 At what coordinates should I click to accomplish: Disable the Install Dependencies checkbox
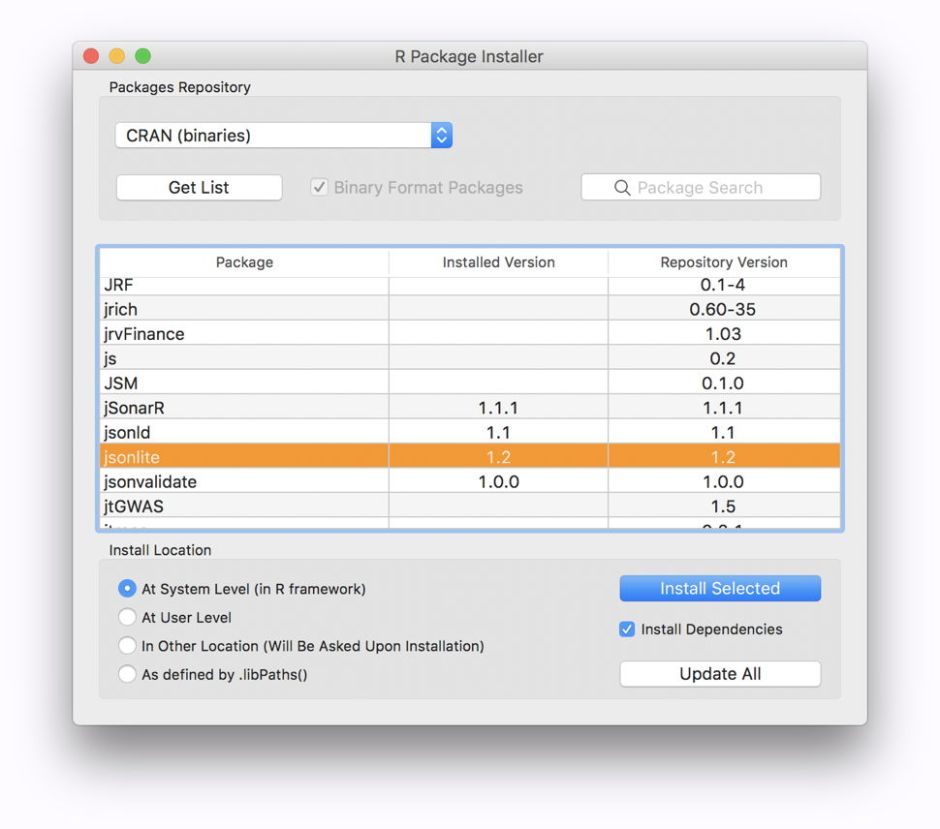[x=627, y=629]
